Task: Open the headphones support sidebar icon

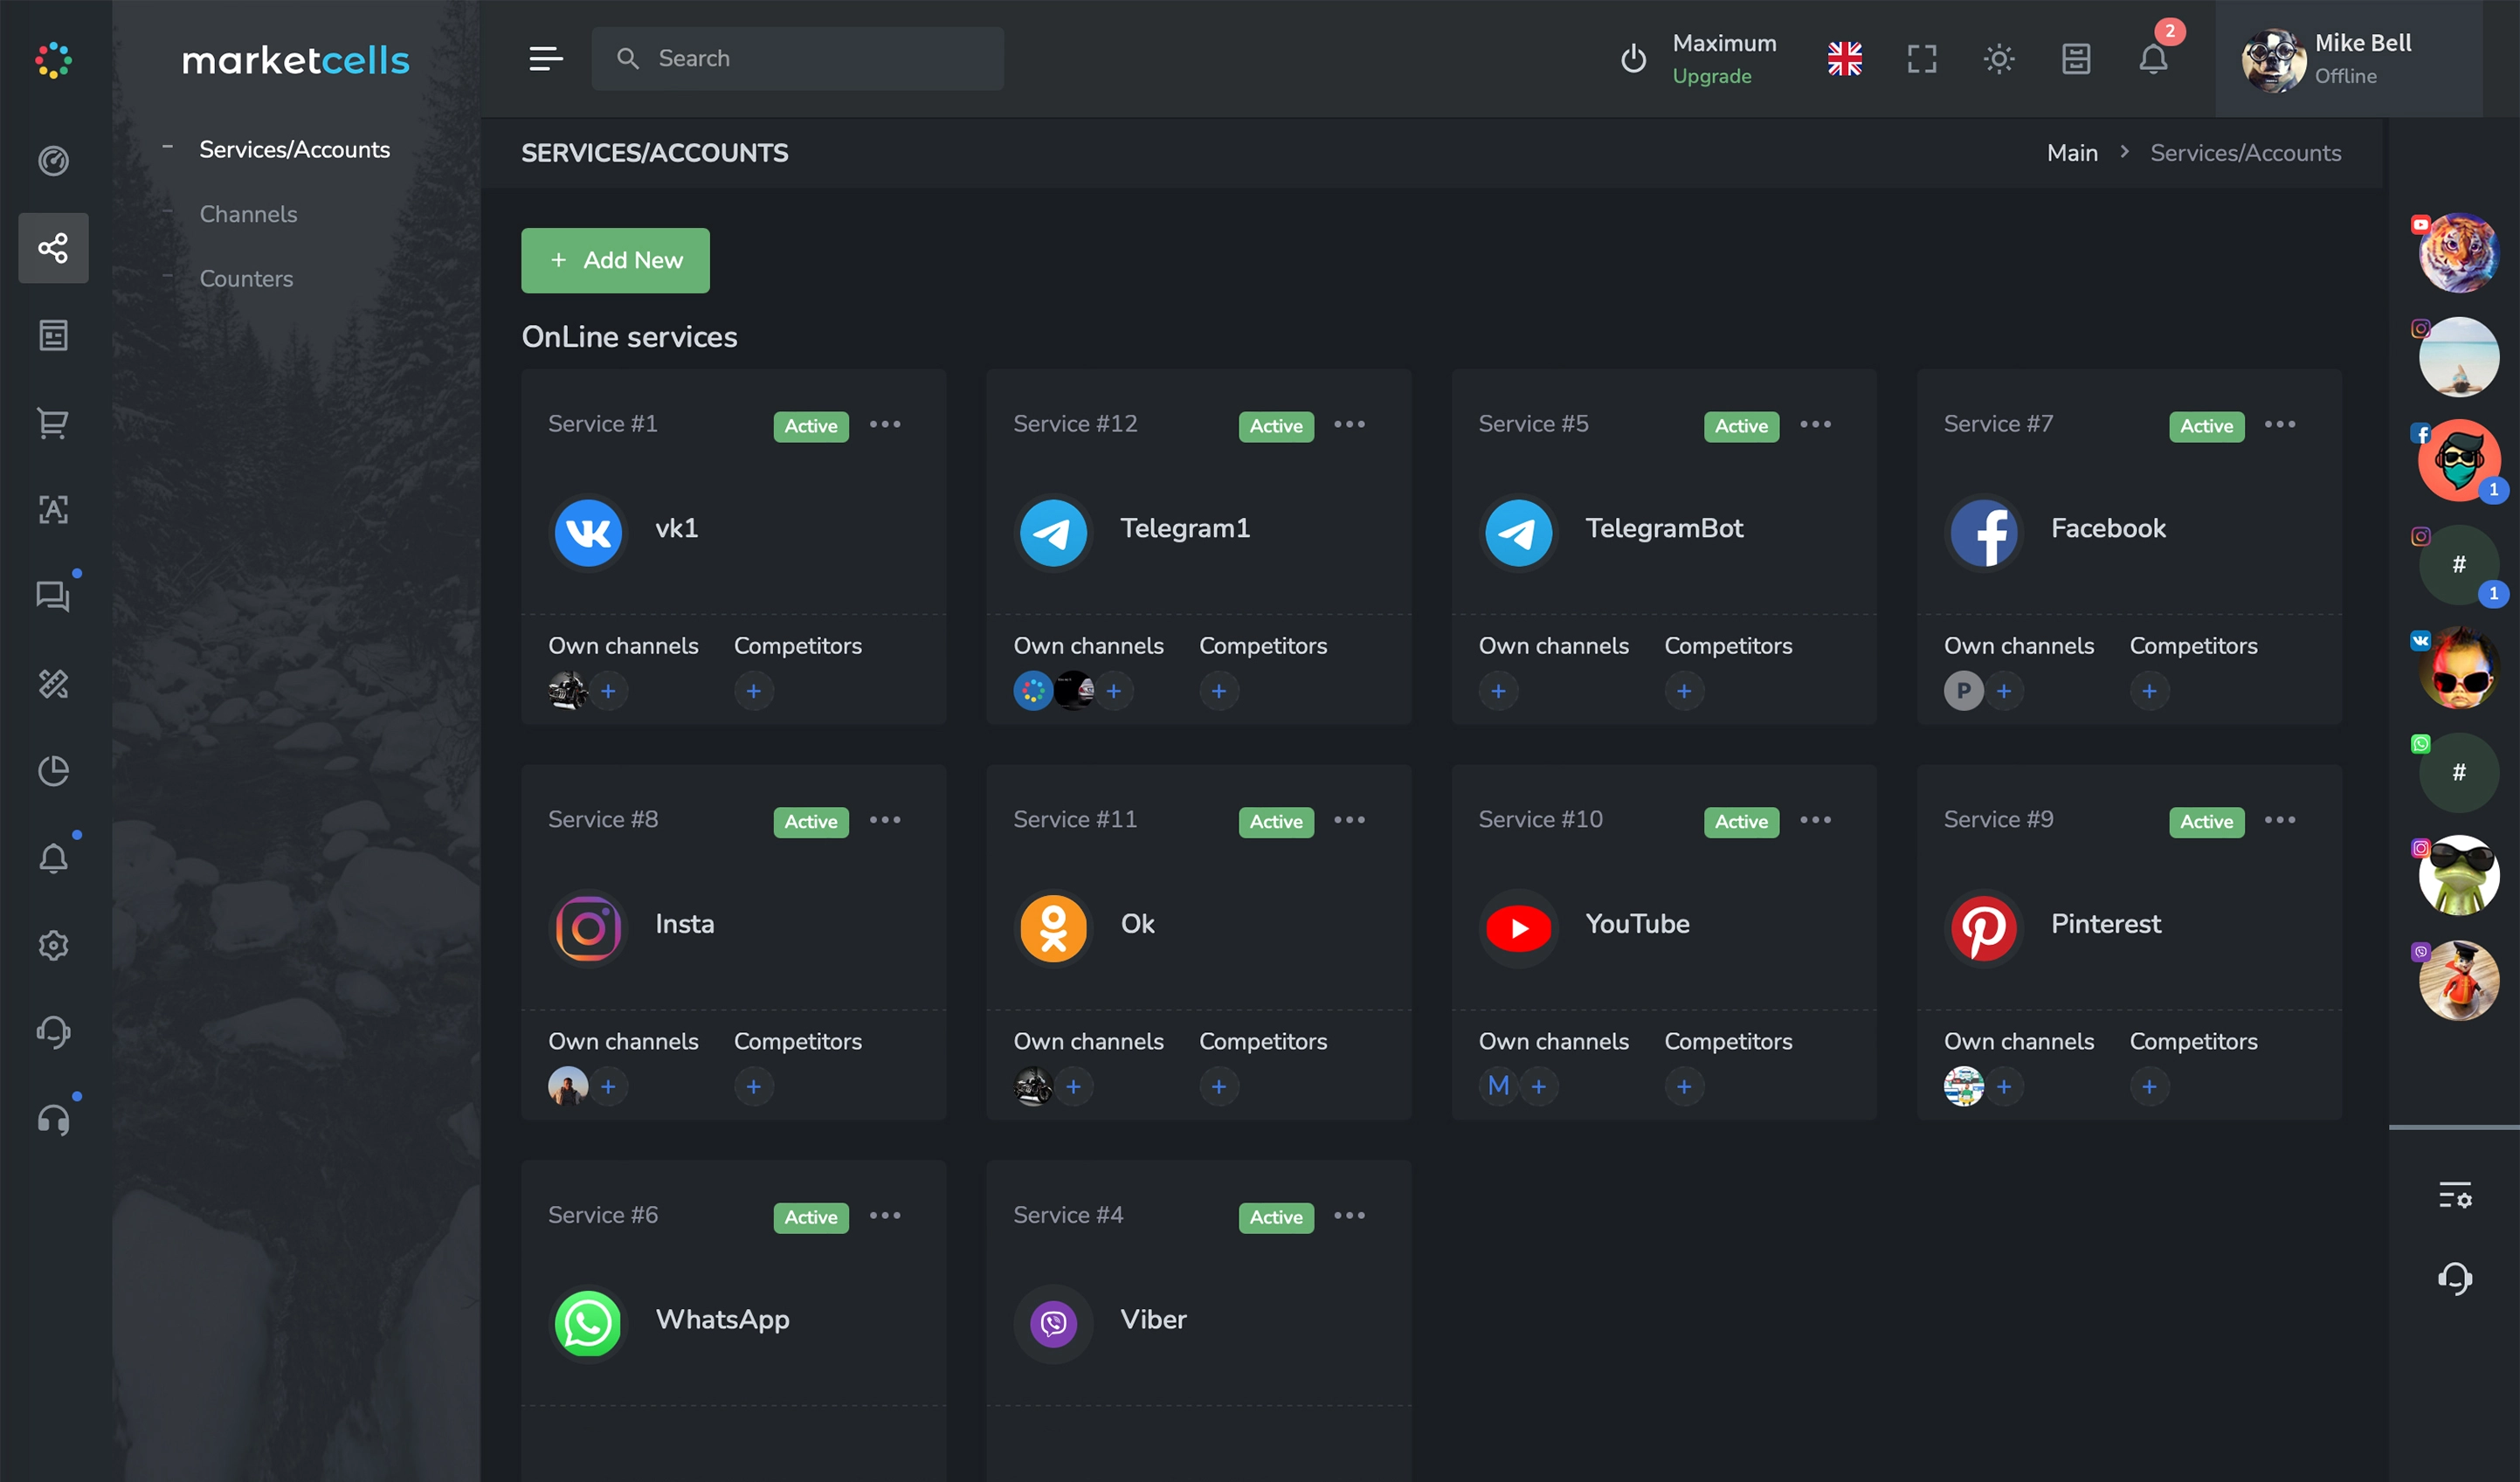Action: pyautogui.click(x=53, y=1120)
